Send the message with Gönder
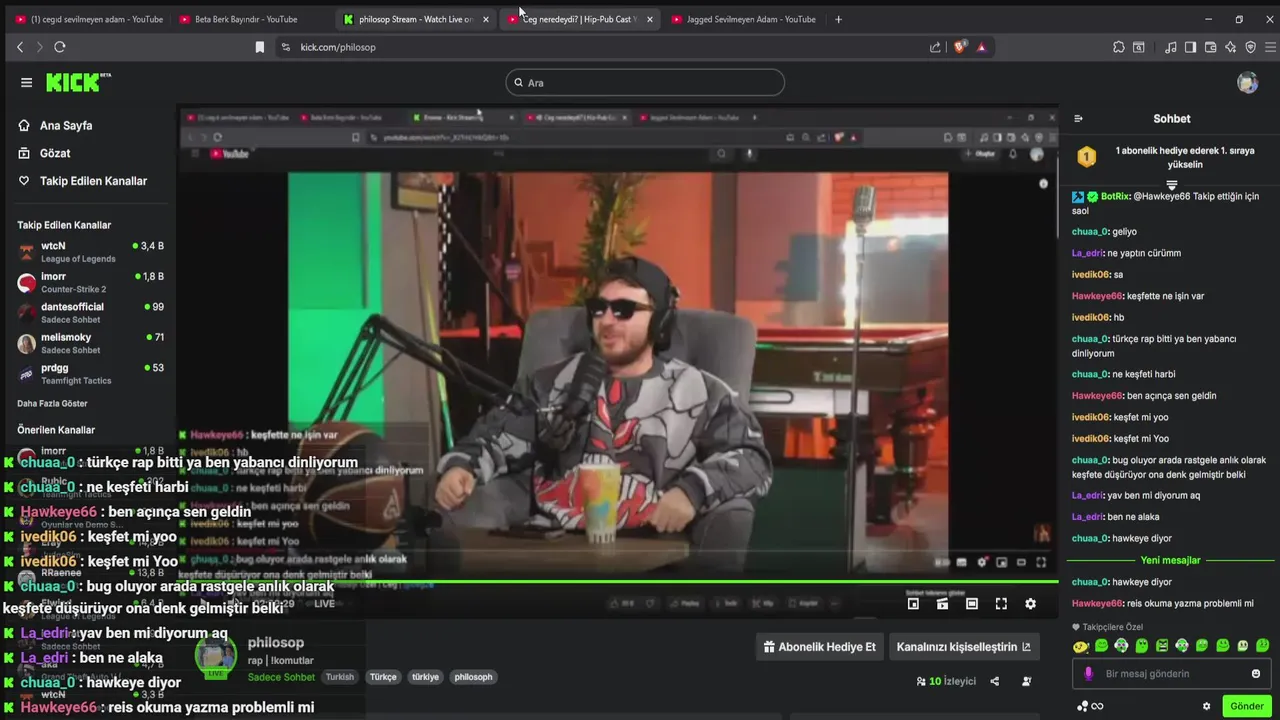This screenshot has height=720, width=1280. pos(1246,706)
